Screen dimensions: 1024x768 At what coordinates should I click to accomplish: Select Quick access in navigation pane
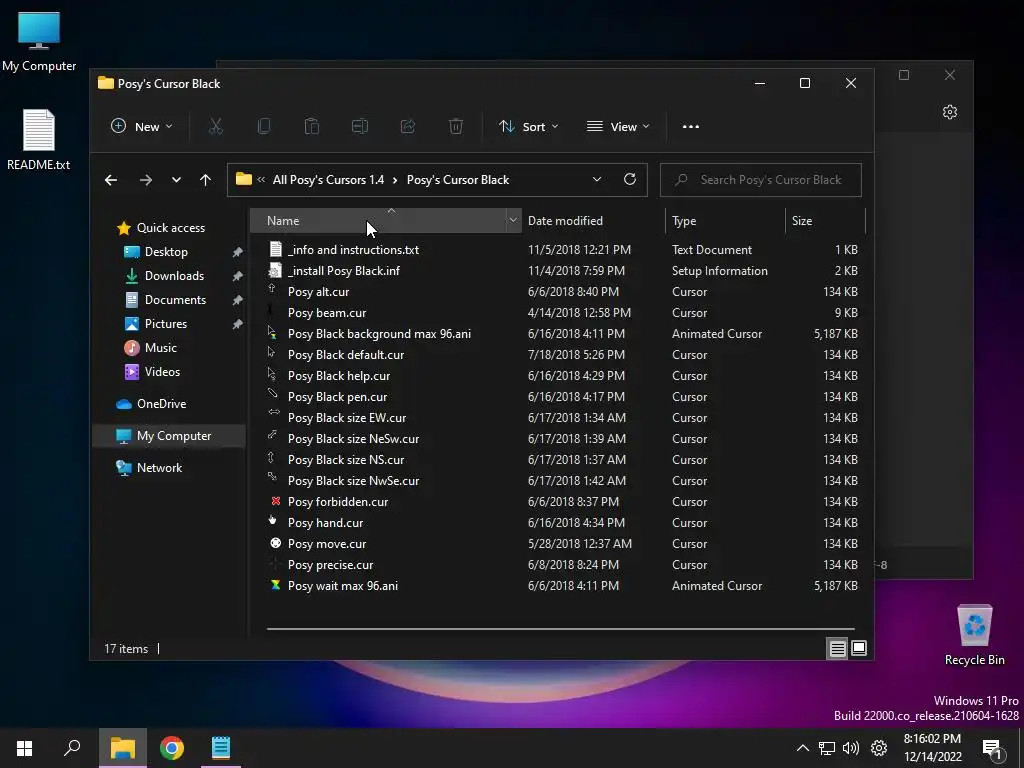[170, 228]
